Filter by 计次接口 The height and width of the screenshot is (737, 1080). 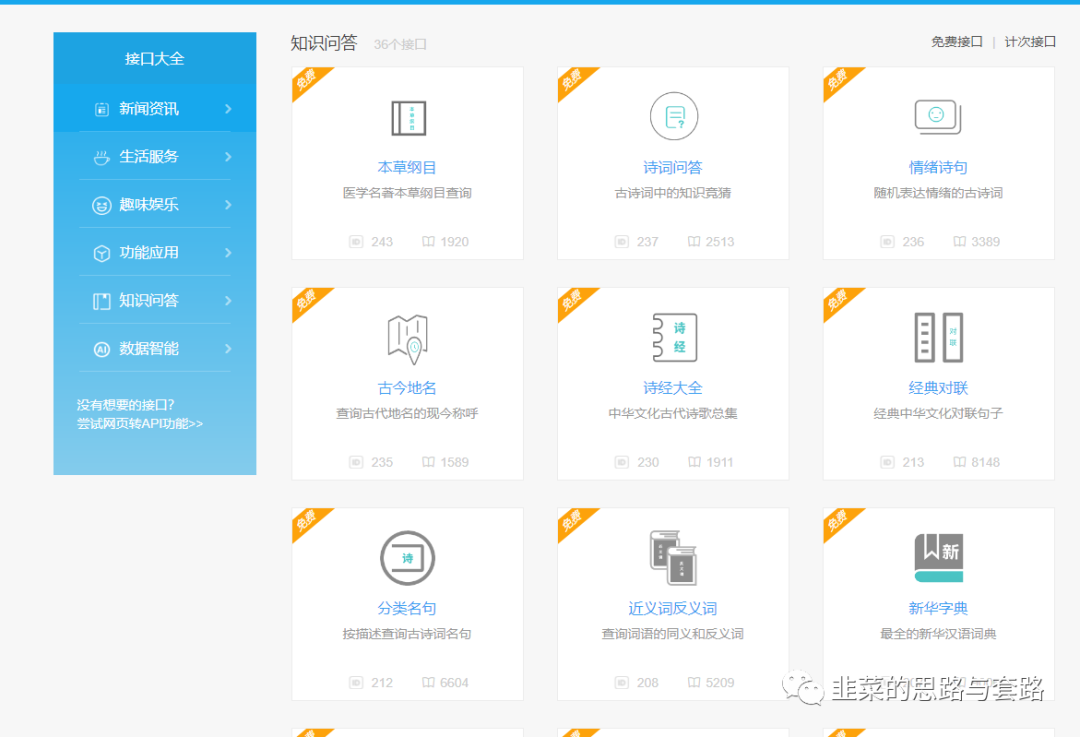click(1030, 42)
